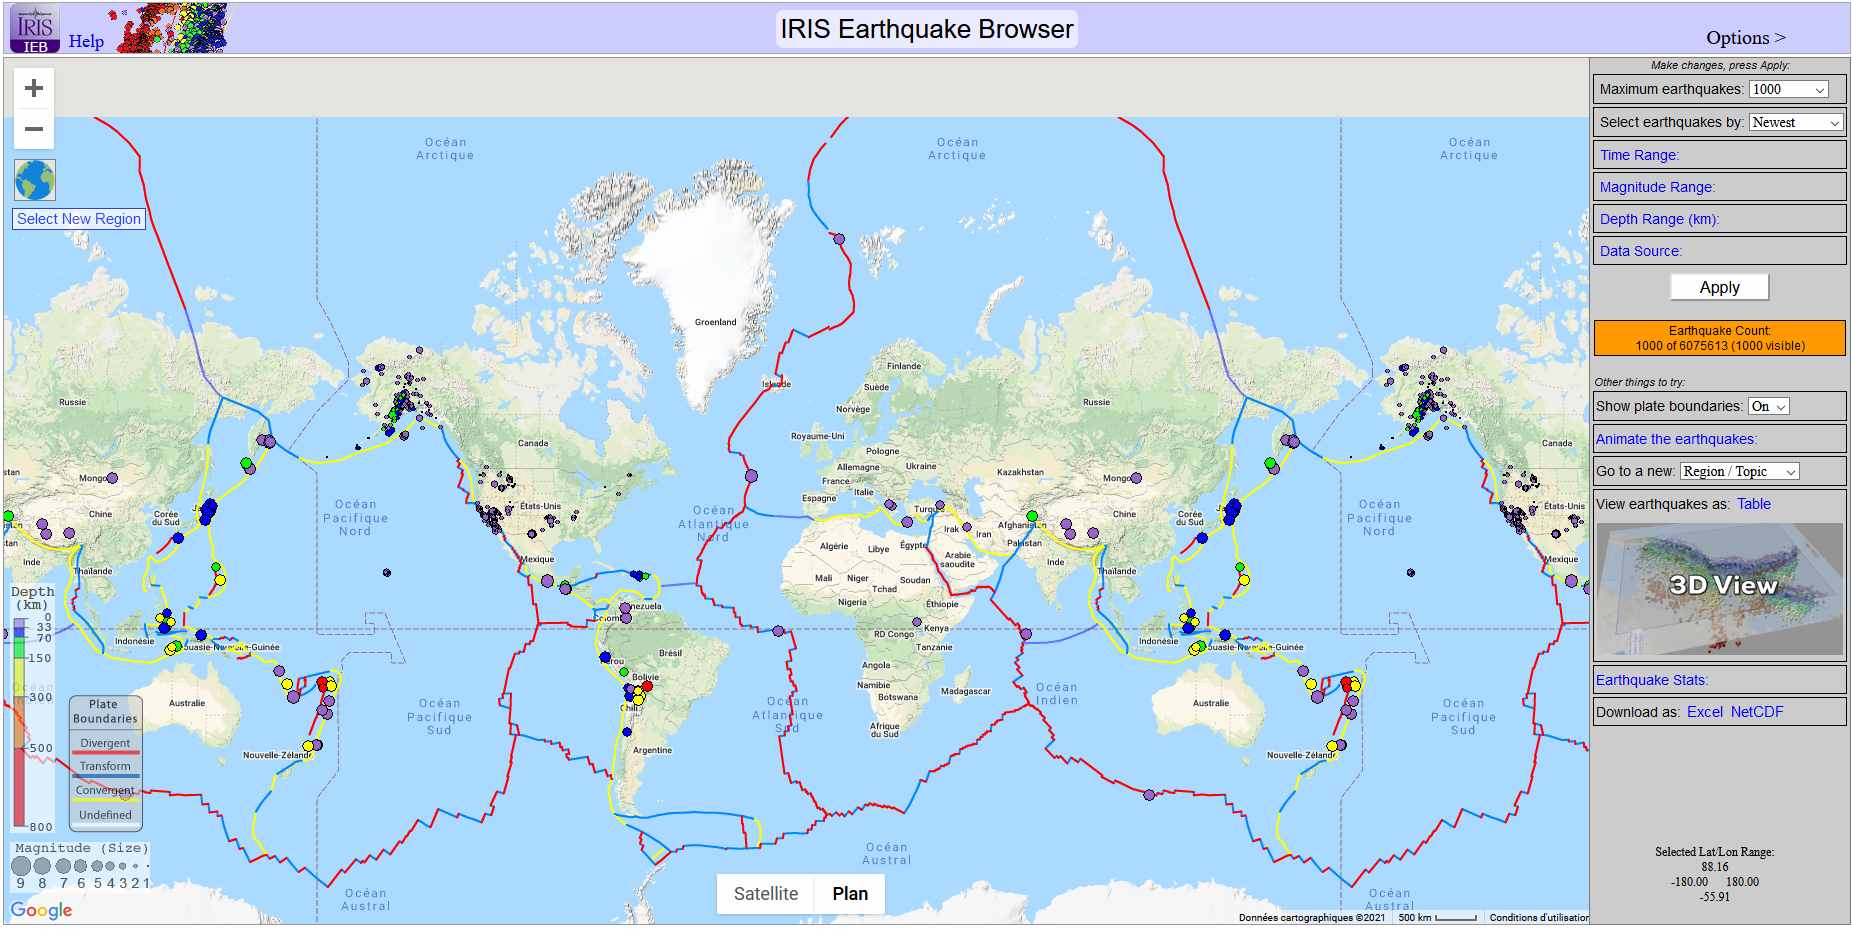Click the 'Selected Lat/Lon Range' text
The height and width of the screenshot is (929, 1852).
tap(1714, 852)
